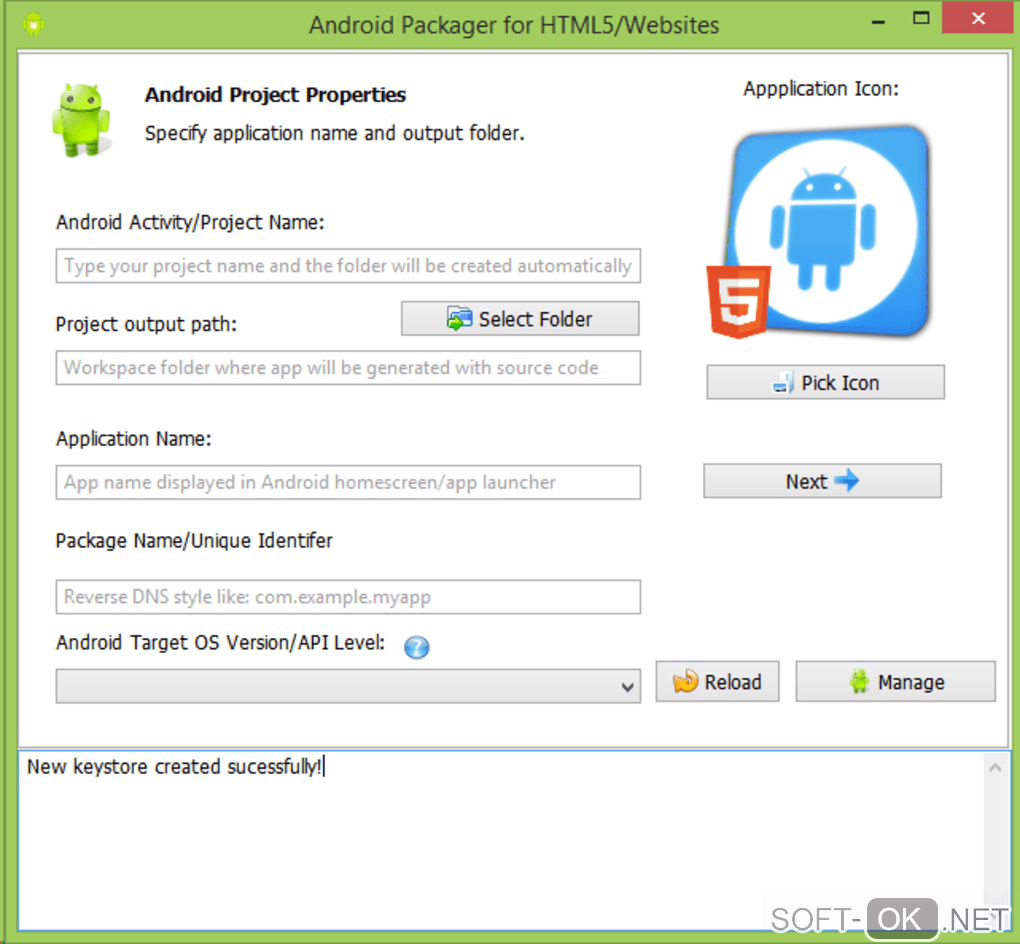Focus the Project output path field
Viewport: 1020px width, 944px height.
coord(348,368)
